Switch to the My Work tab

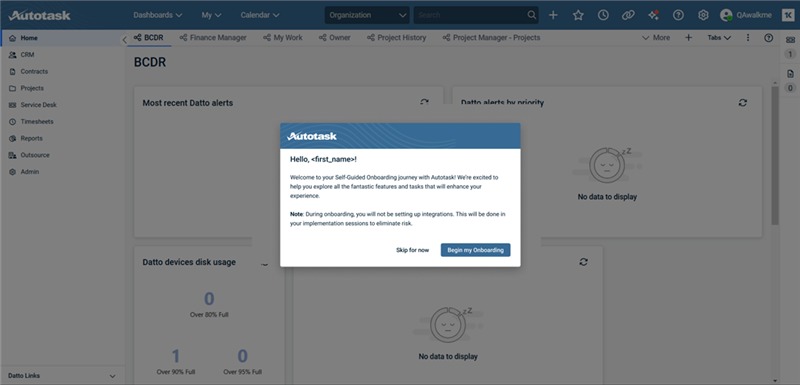283,38
